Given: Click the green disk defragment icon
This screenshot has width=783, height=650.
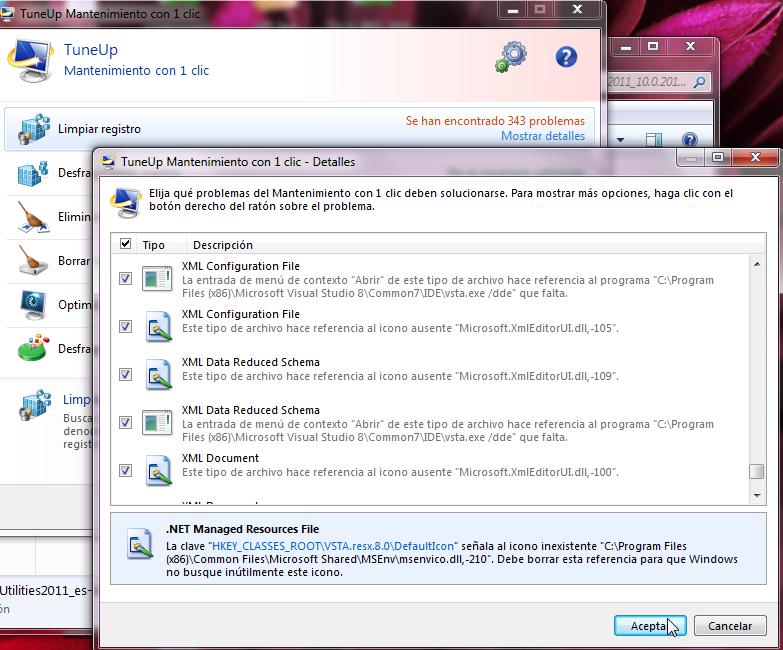Looking at the screenshot, I should coord(33,348).
